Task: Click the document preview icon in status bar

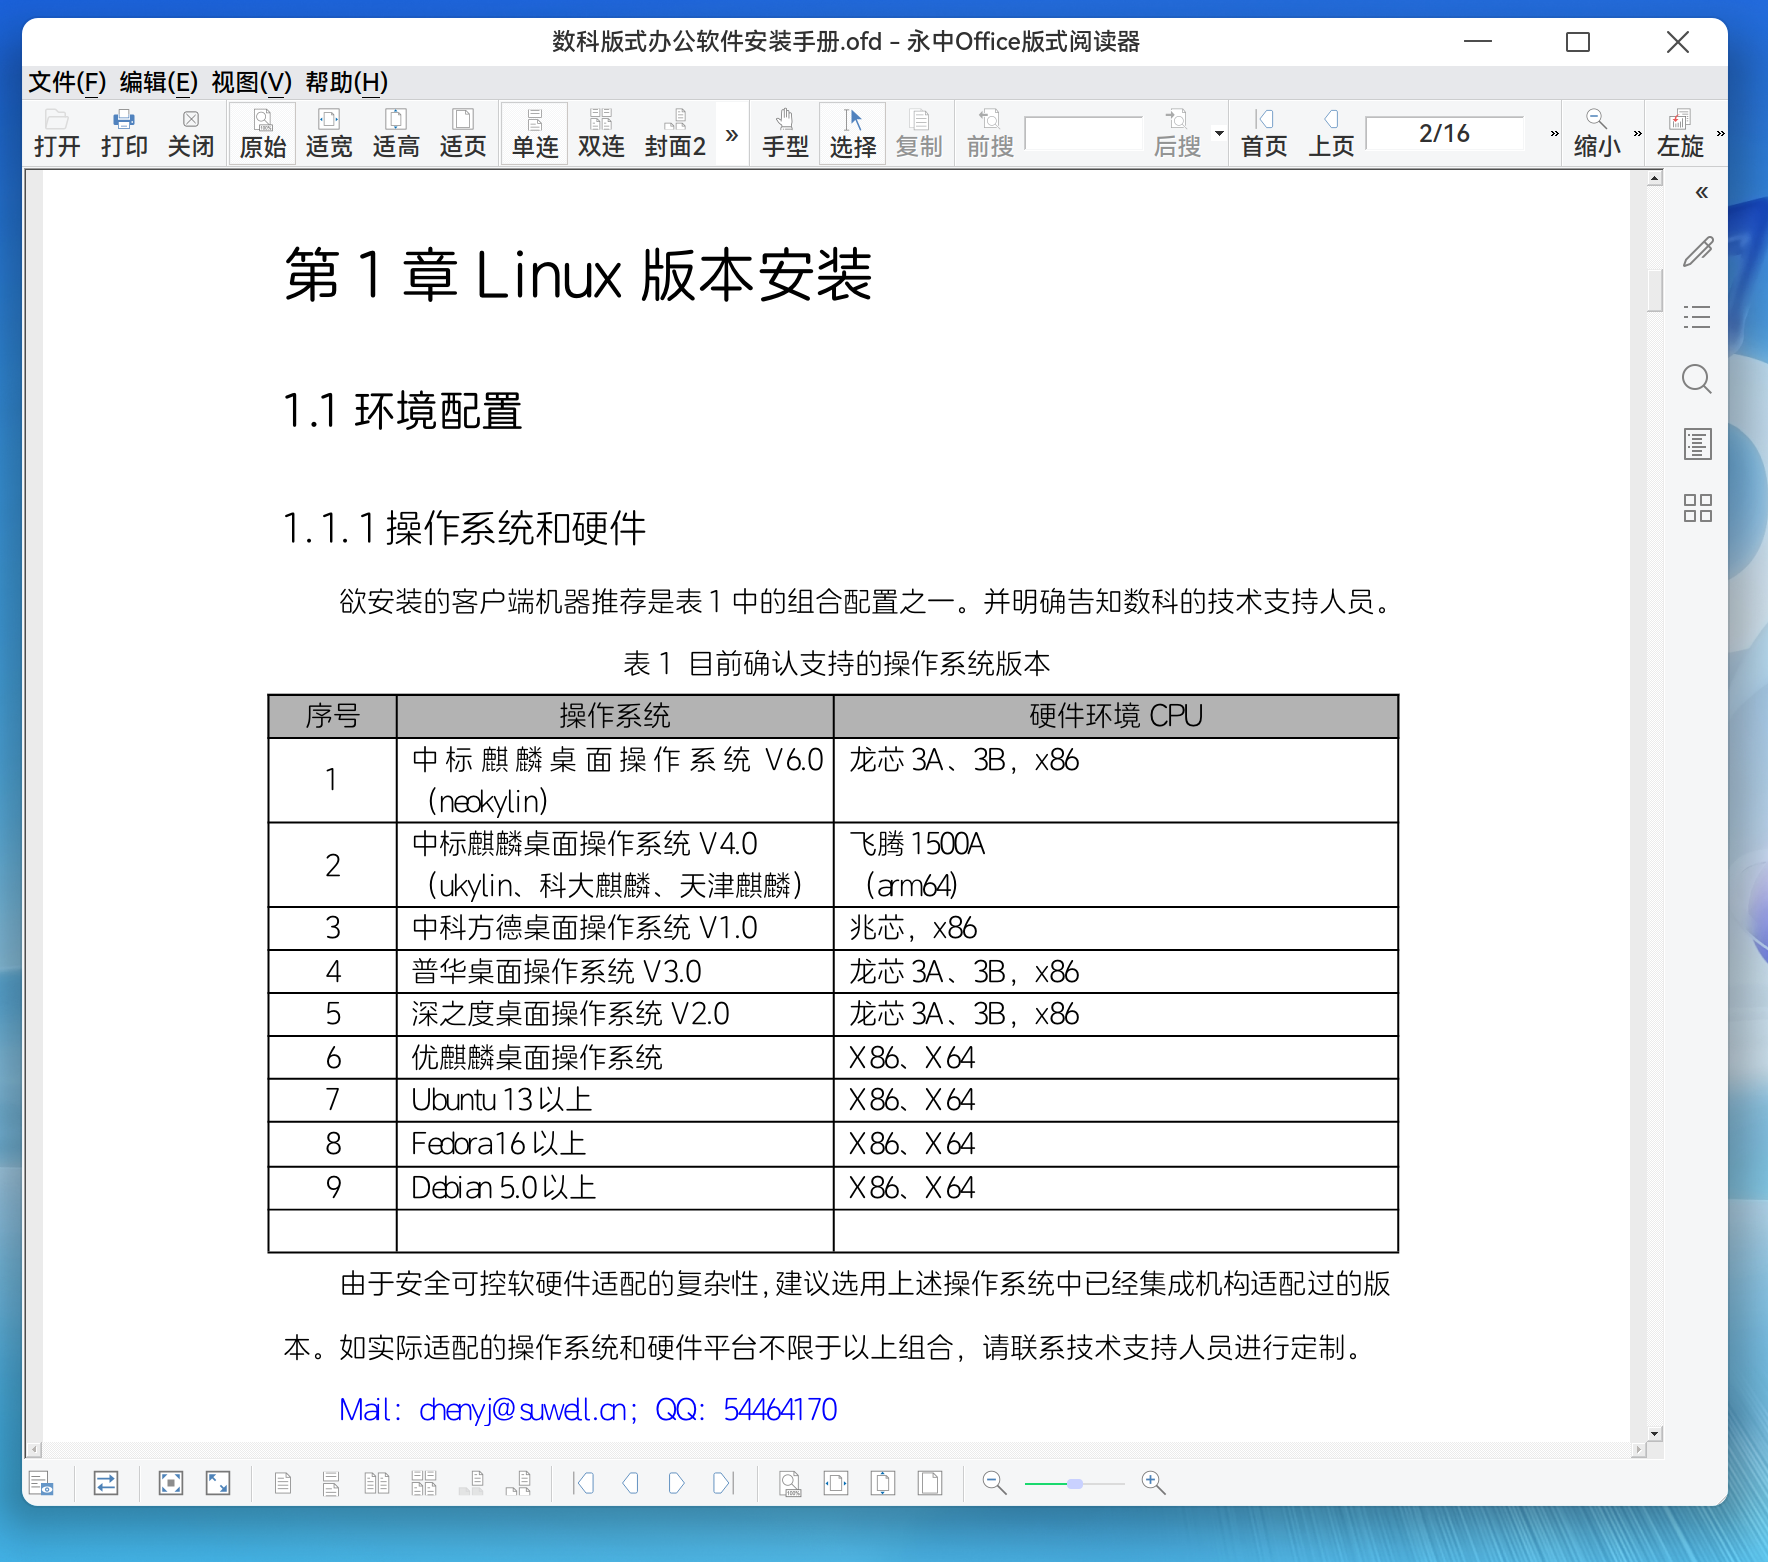Action: point(41,1483)
